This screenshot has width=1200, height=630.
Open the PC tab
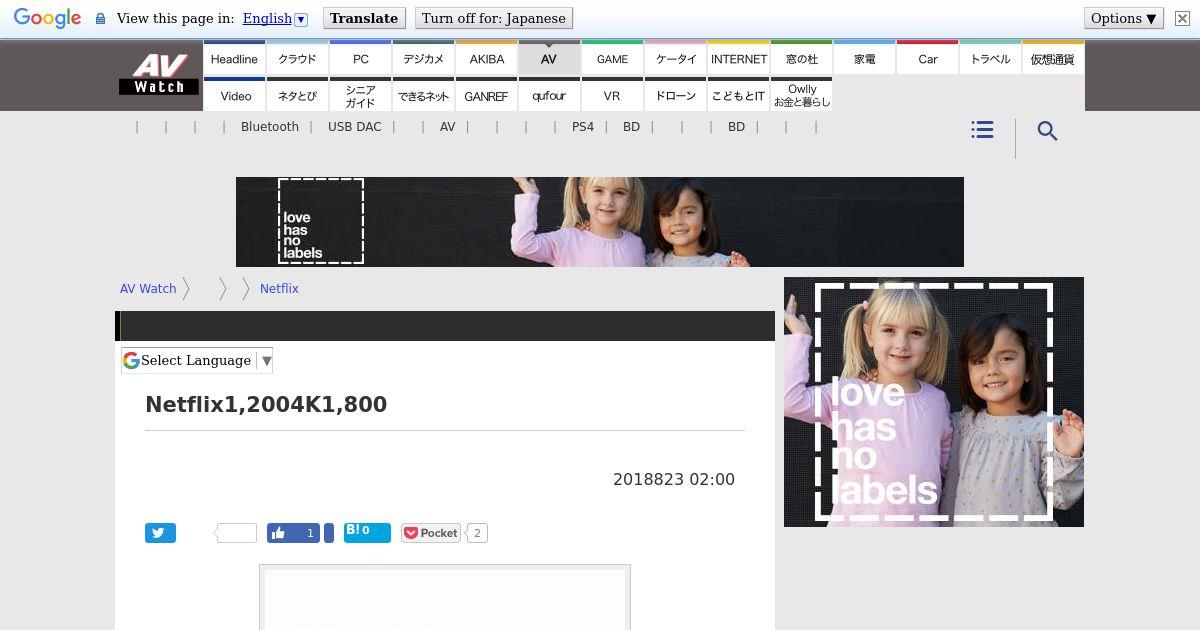pyautogui.click(x=360, y=58)
